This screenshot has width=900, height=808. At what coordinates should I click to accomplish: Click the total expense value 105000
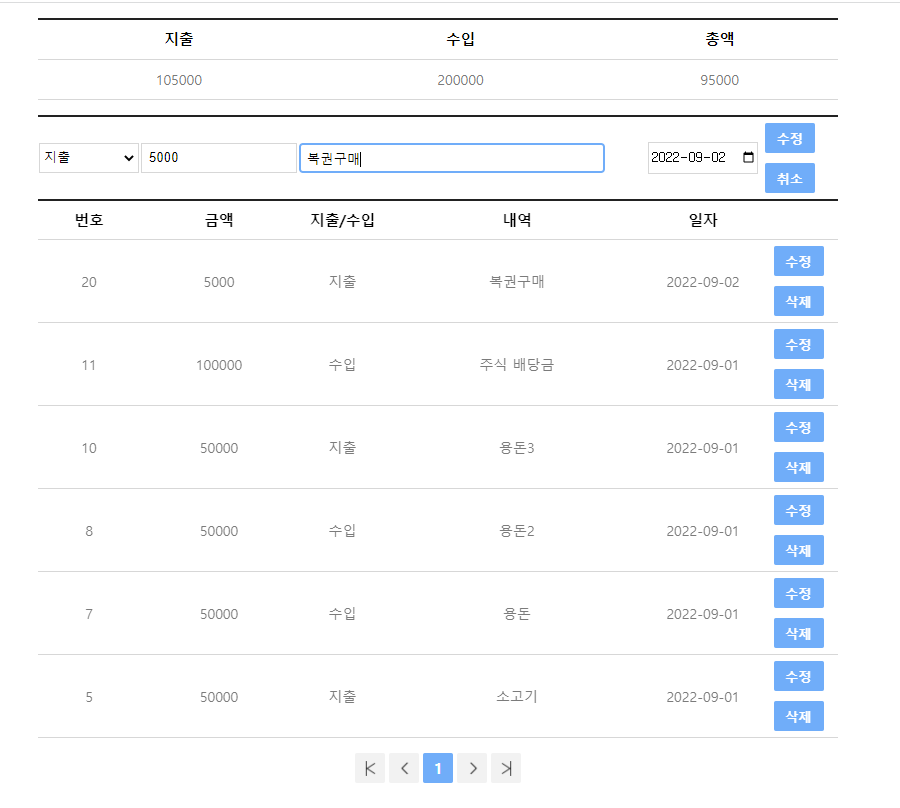(x=179, y=80)
